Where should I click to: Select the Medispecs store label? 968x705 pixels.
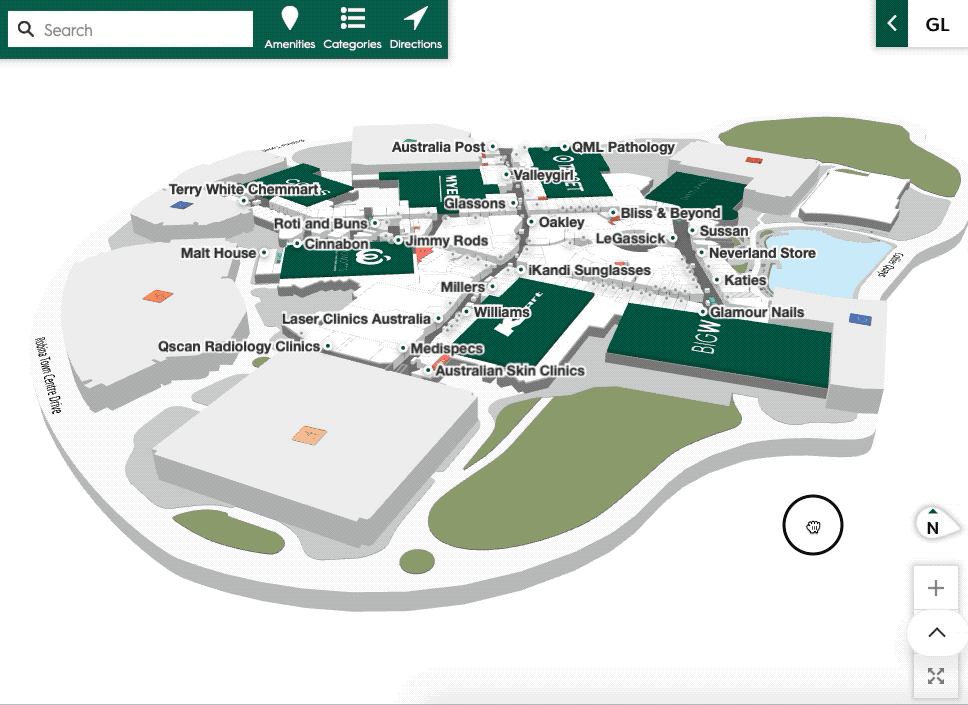[x=447, y=348]
